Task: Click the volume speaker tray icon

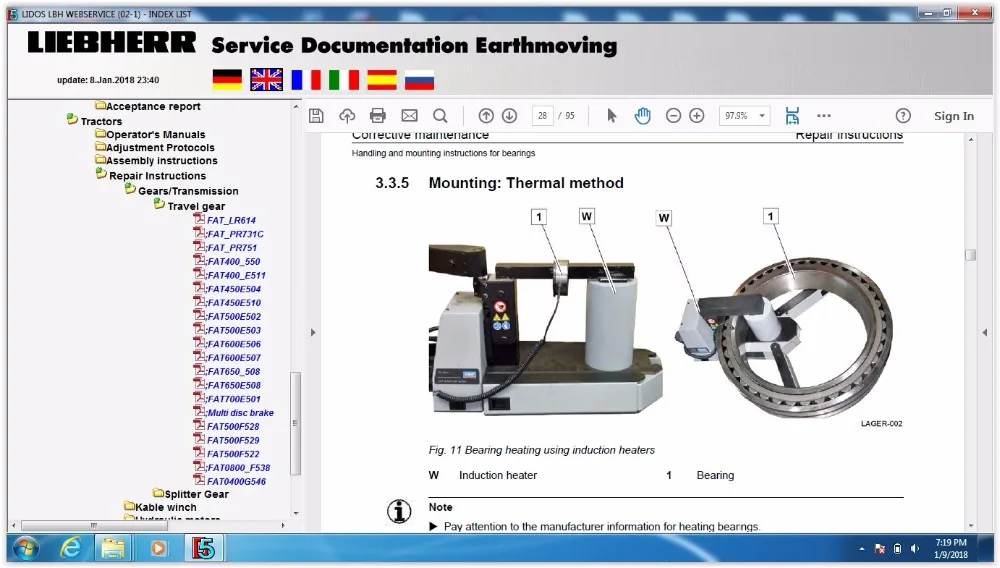Action: pyautogui.click(x=915, y=548)
